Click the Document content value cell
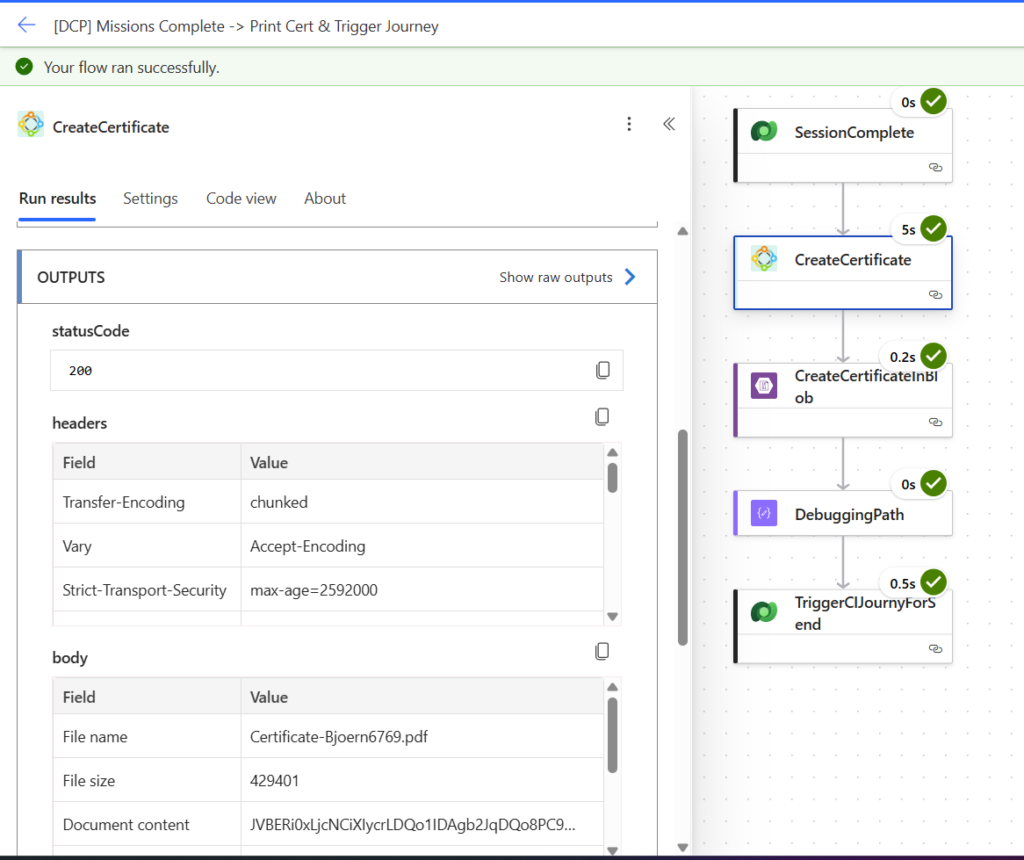1024x860 pixels. (412, 825)
